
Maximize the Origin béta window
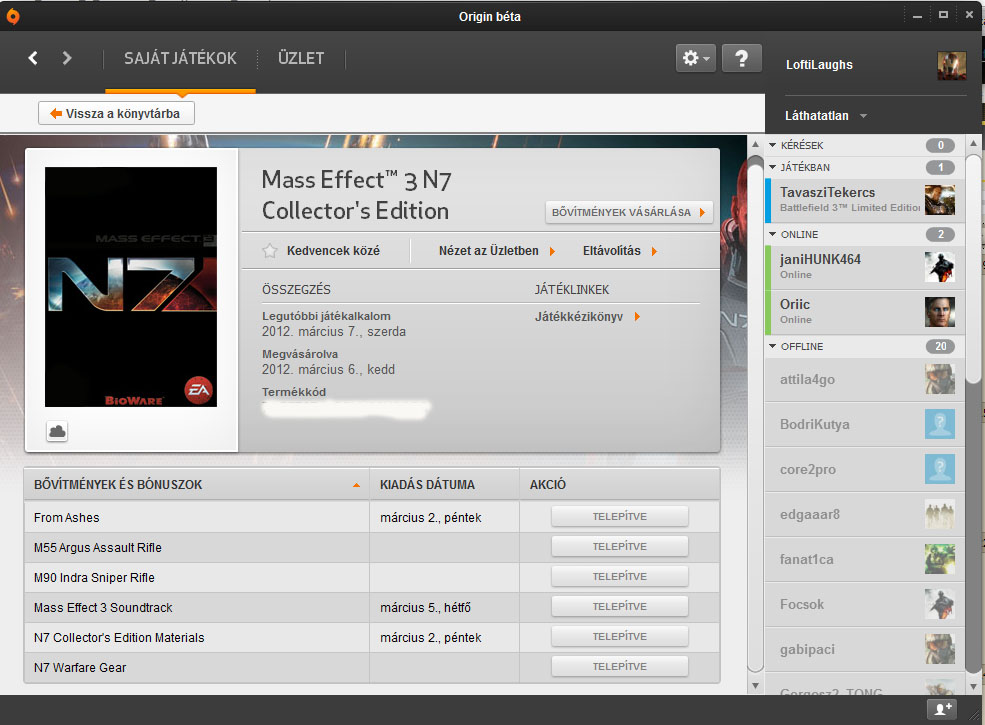(943, 15)
